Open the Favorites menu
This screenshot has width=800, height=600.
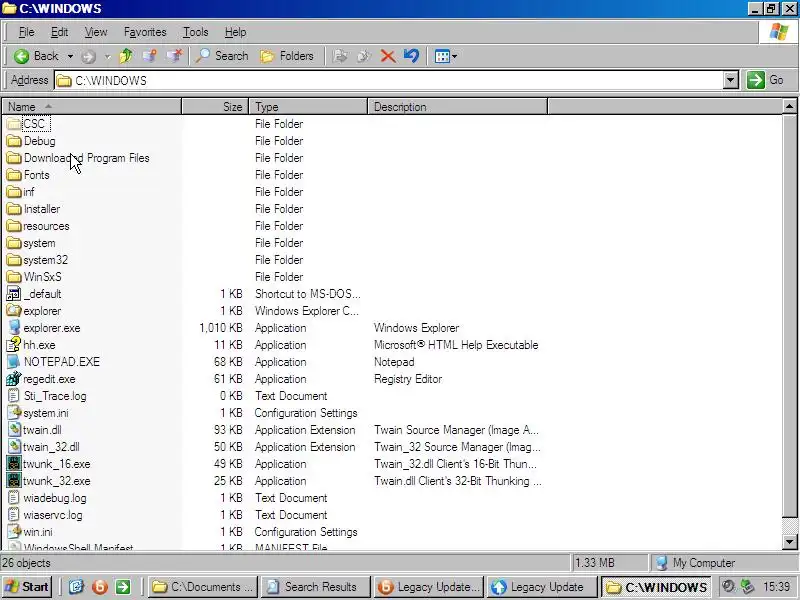tap(145, 32)
